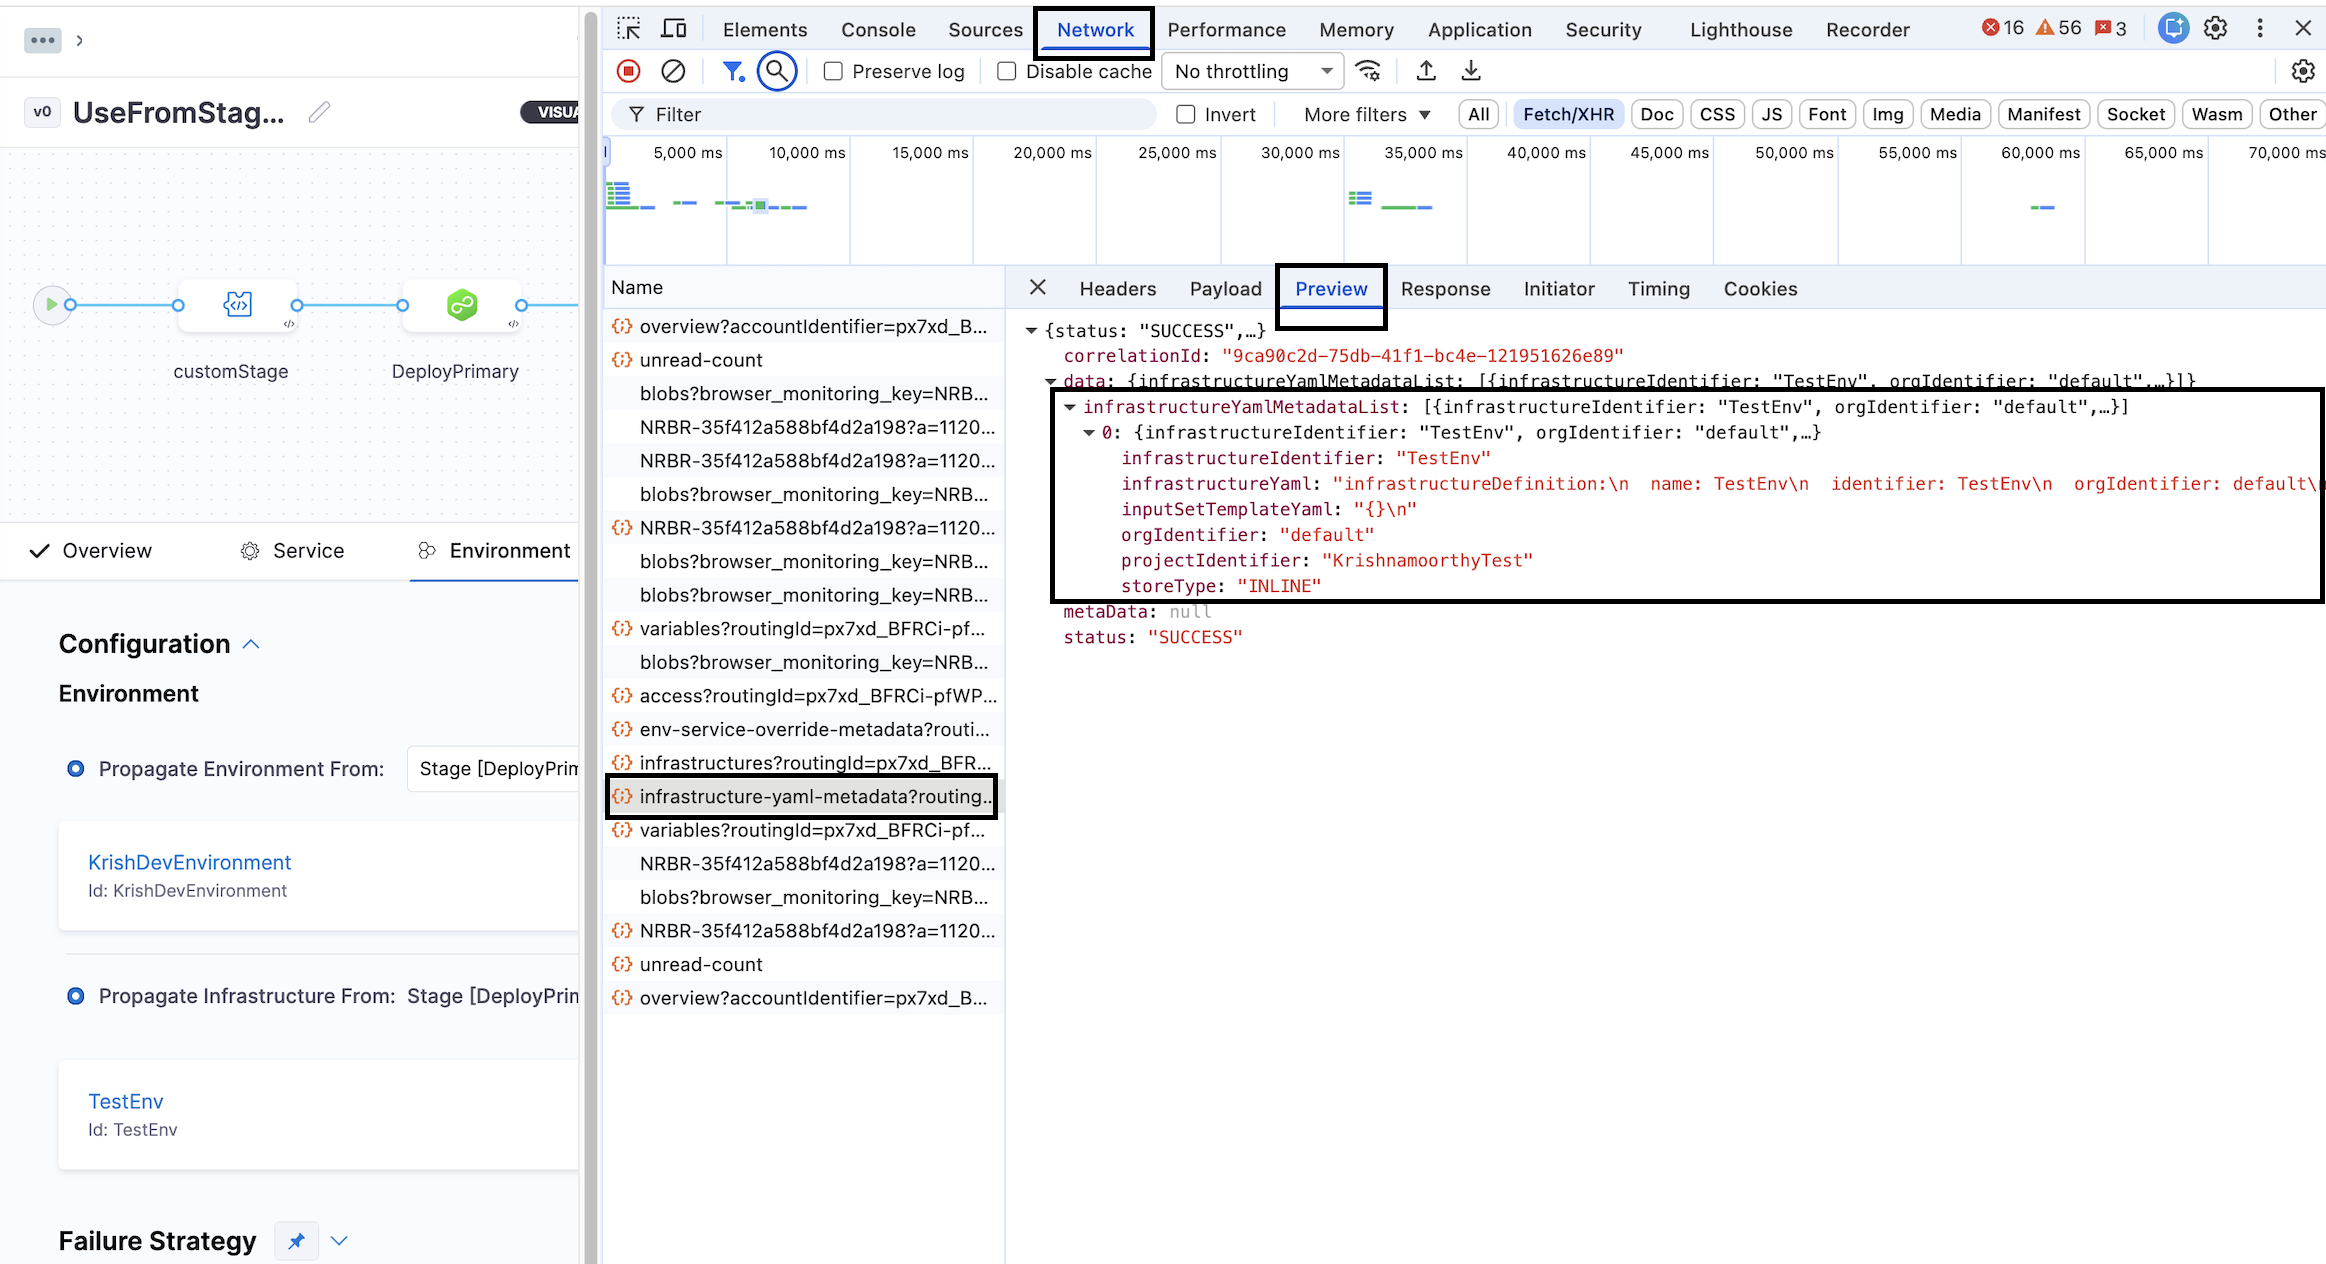Click the warnings count badge 56
Image resolution: width=2326 pixels, height=1264 pixels.
coord(2059,28)
